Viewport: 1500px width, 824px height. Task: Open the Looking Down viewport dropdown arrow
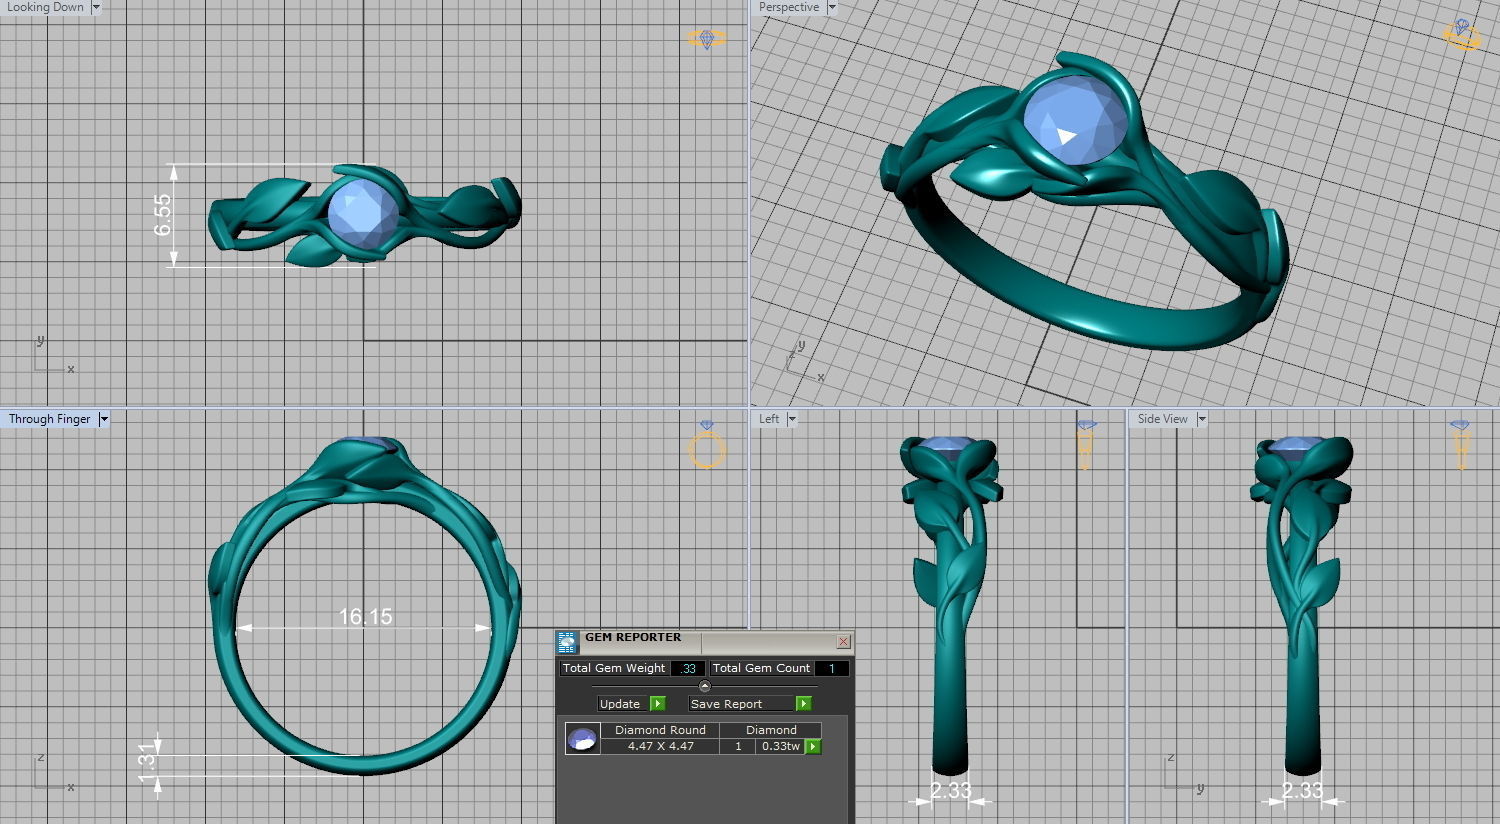pyautogui.click(x=96, y=7)
